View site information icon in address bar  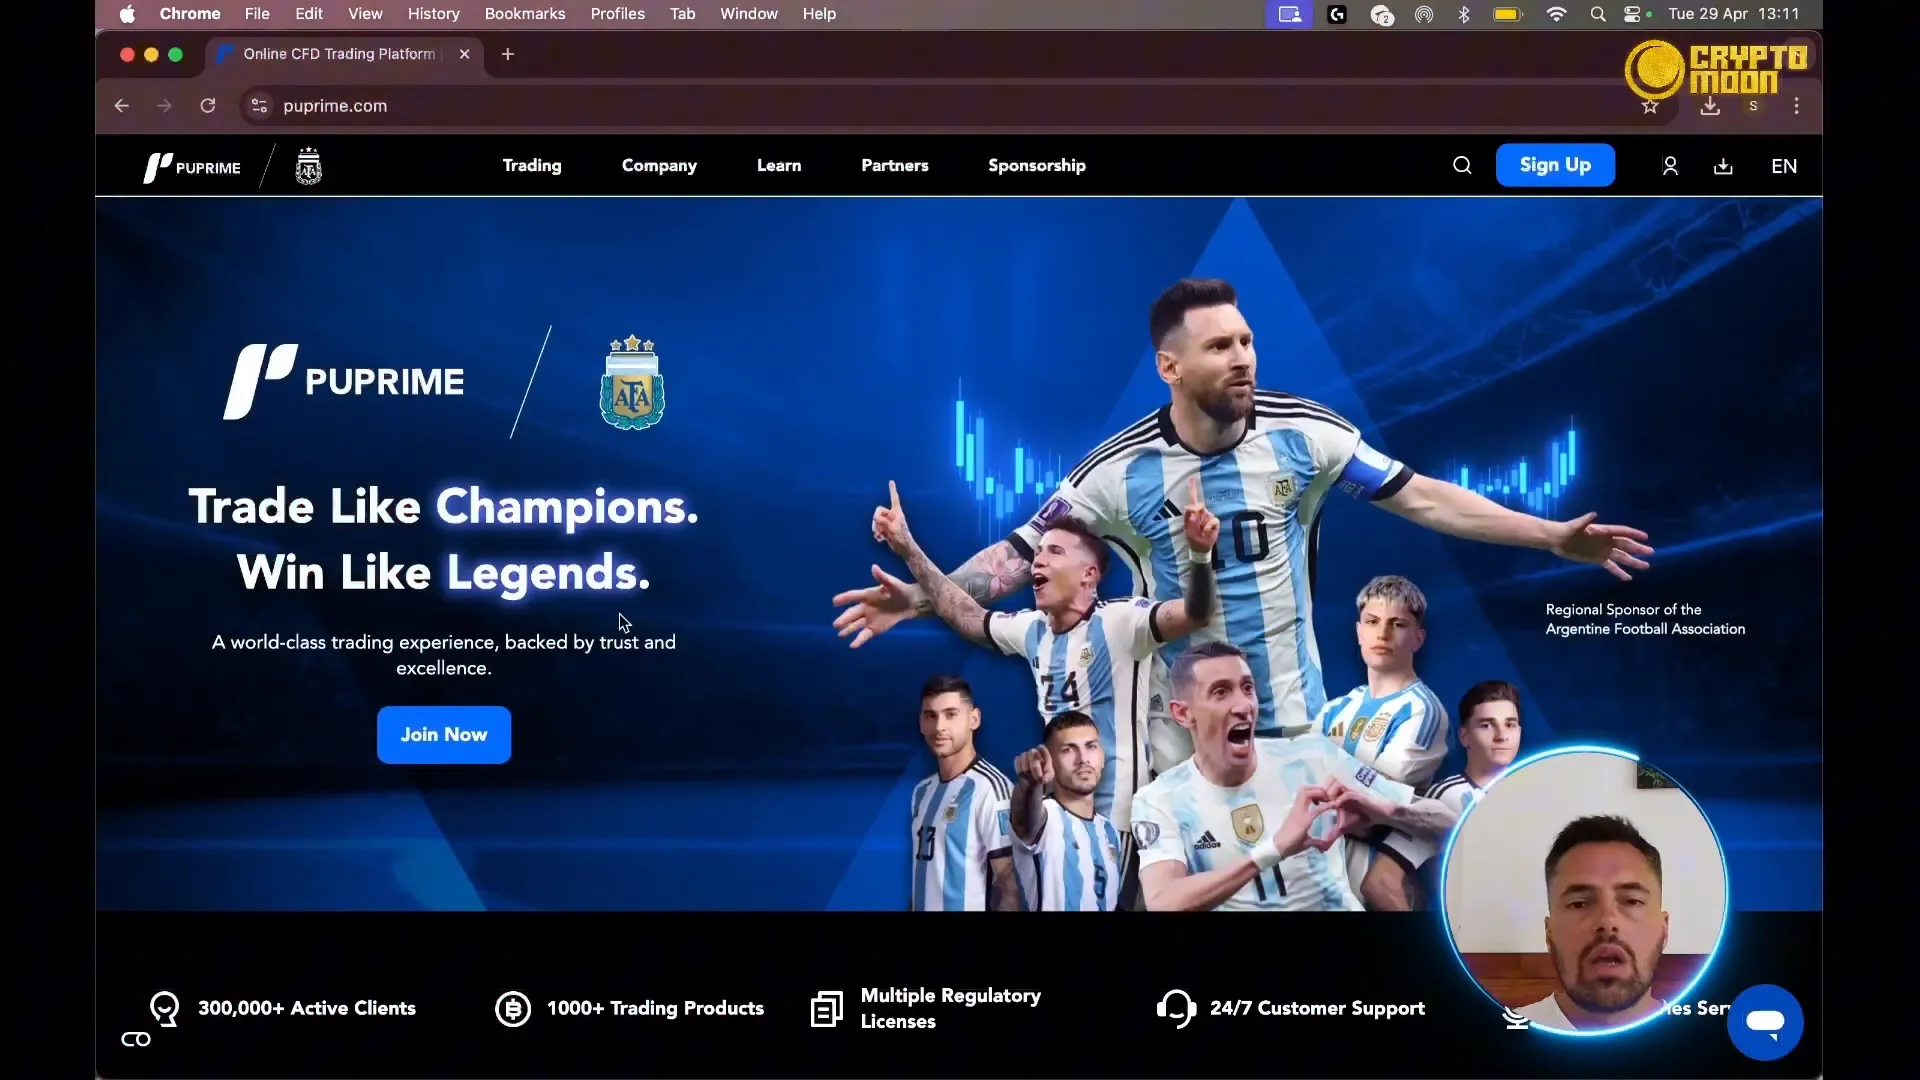[x=259, y=106]
